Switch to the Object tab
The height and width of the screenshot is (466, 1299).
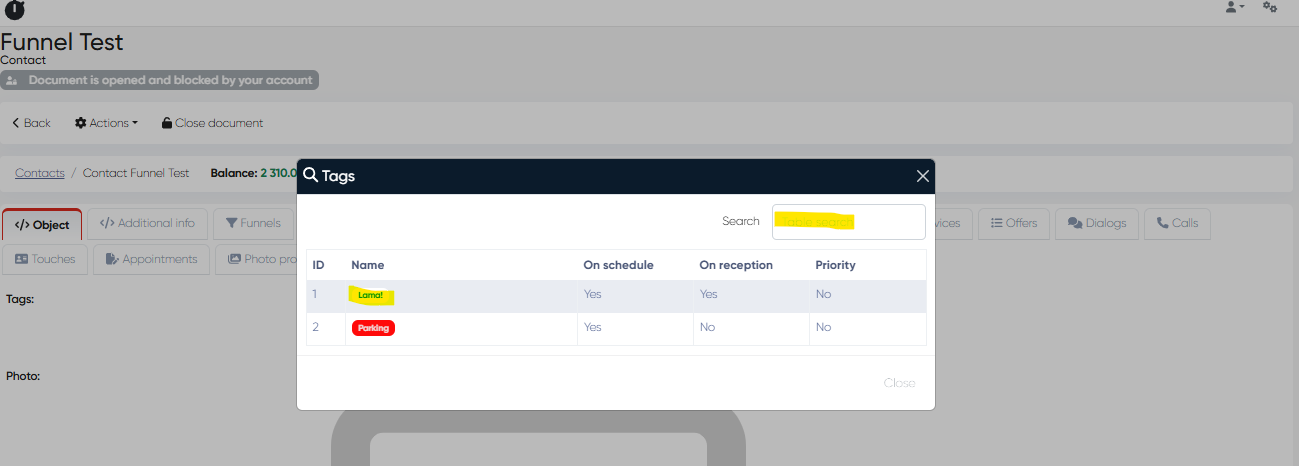(42, 225)
